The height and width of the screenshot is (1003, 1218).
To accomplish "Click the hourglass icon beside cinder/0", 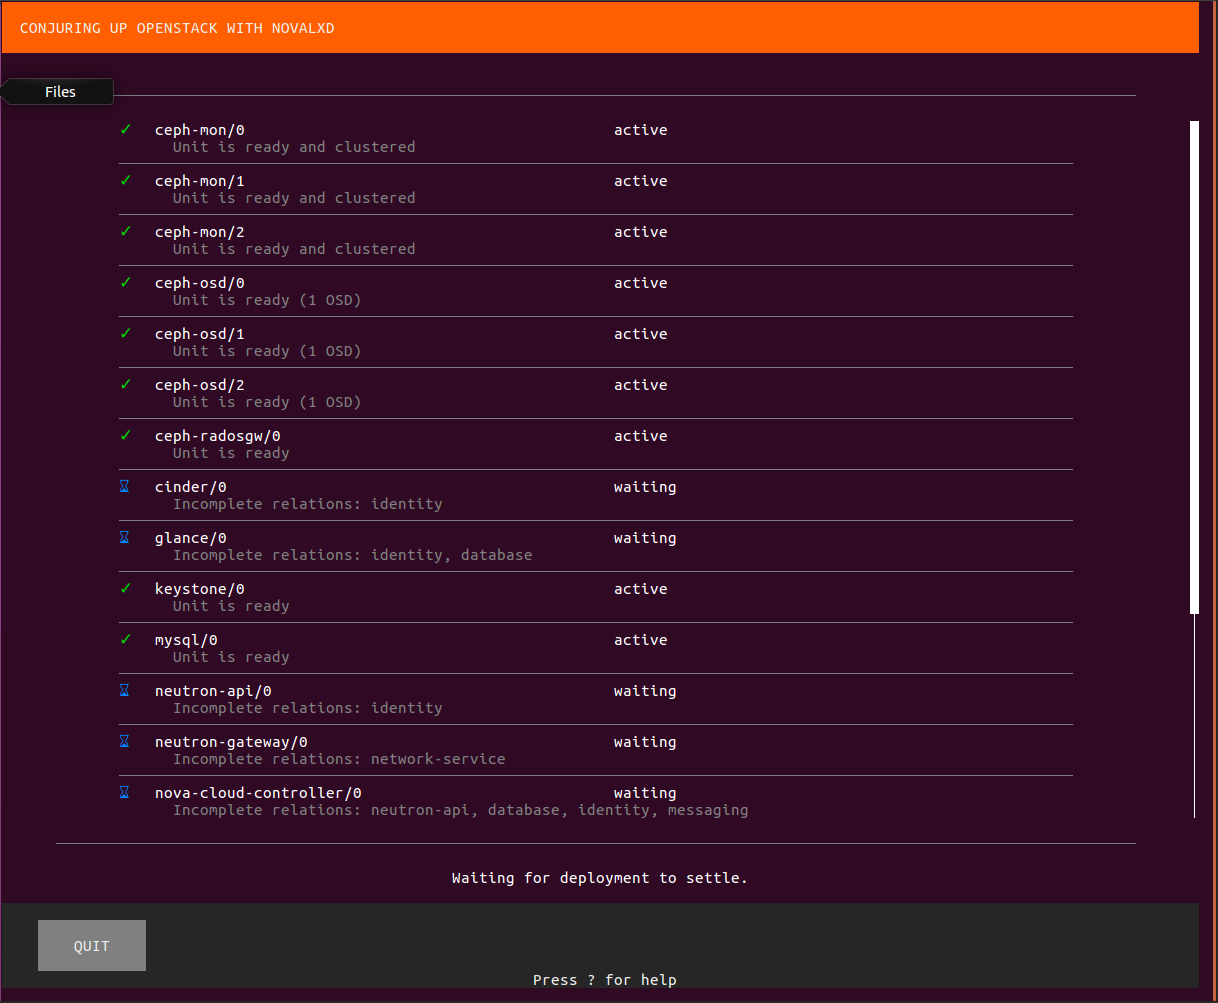I will [x=125, y=486].
